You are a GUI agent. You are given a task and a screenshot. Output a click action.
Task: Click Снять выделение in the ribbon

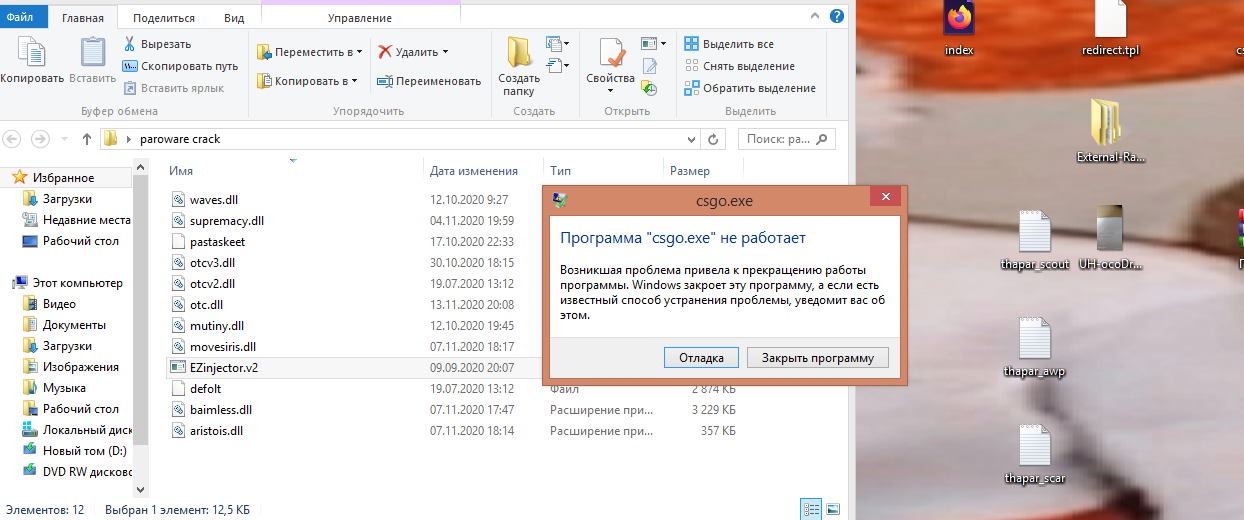click(x=740, y=66)
